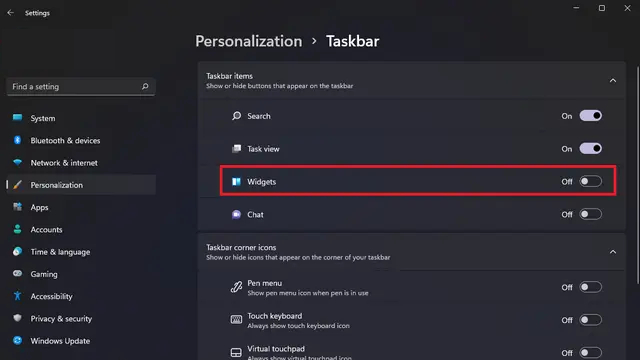Click the Pen menu icon

tap(236, 287)
